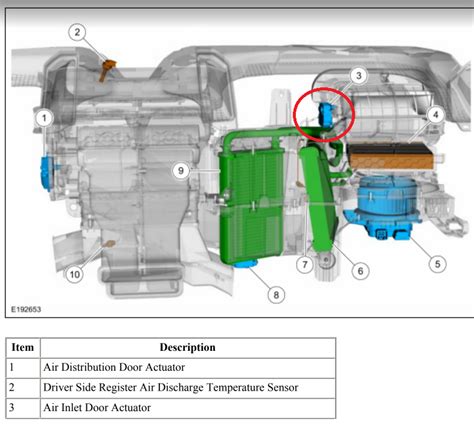Click the Description column header

click(188, 348)
